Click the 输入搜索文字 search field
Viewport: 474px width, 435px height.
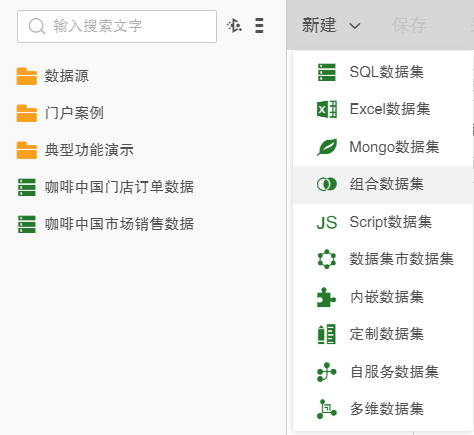pos(117,26)
